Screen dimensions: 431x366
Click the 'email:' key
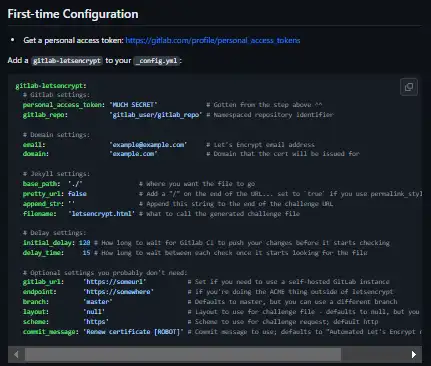click(34, 145)
